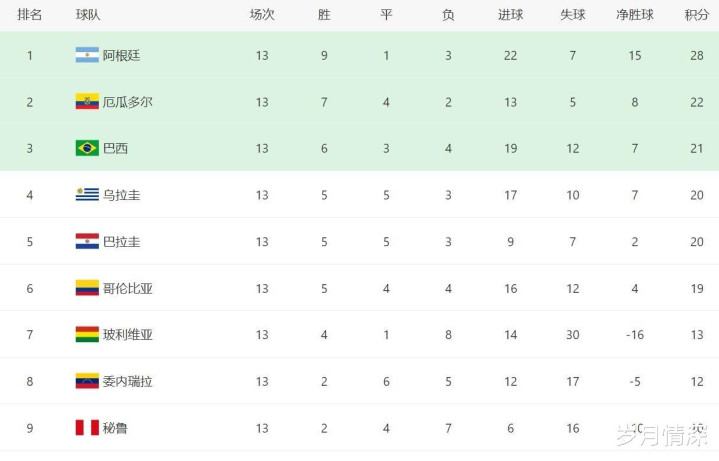Click the Venezuela flag icon
Image resolution: width=719 pixels, height=461 pixels.
pos(87,381)
